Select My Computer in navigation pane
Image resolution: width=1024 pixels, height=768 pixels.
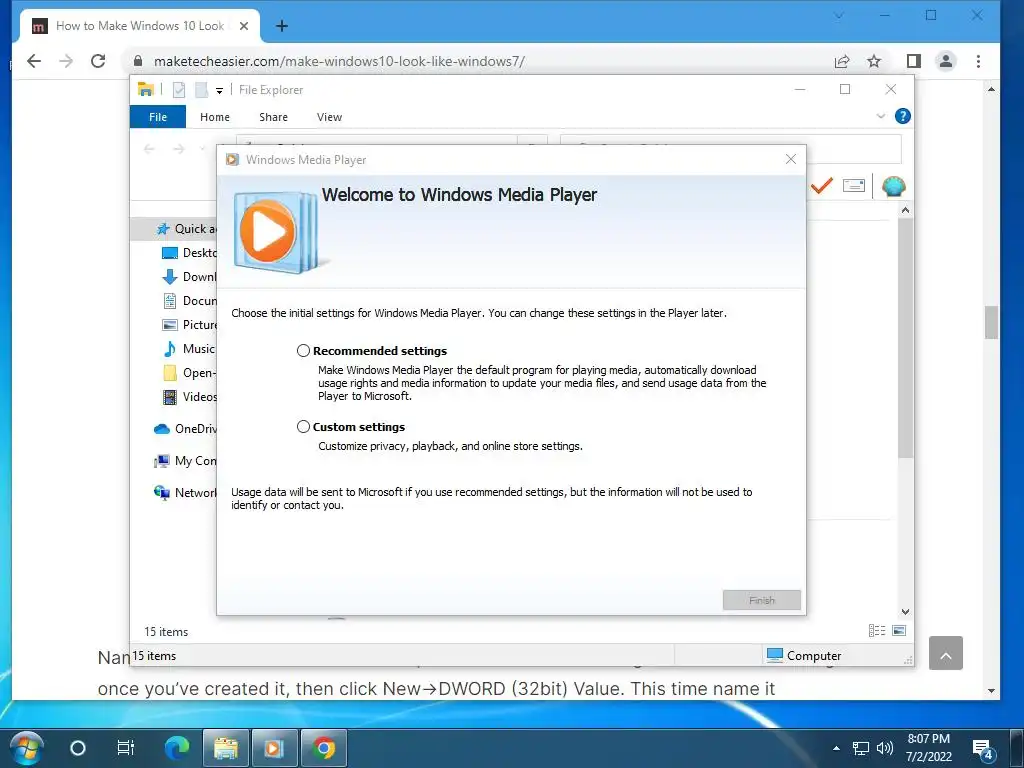click(185, 460)
